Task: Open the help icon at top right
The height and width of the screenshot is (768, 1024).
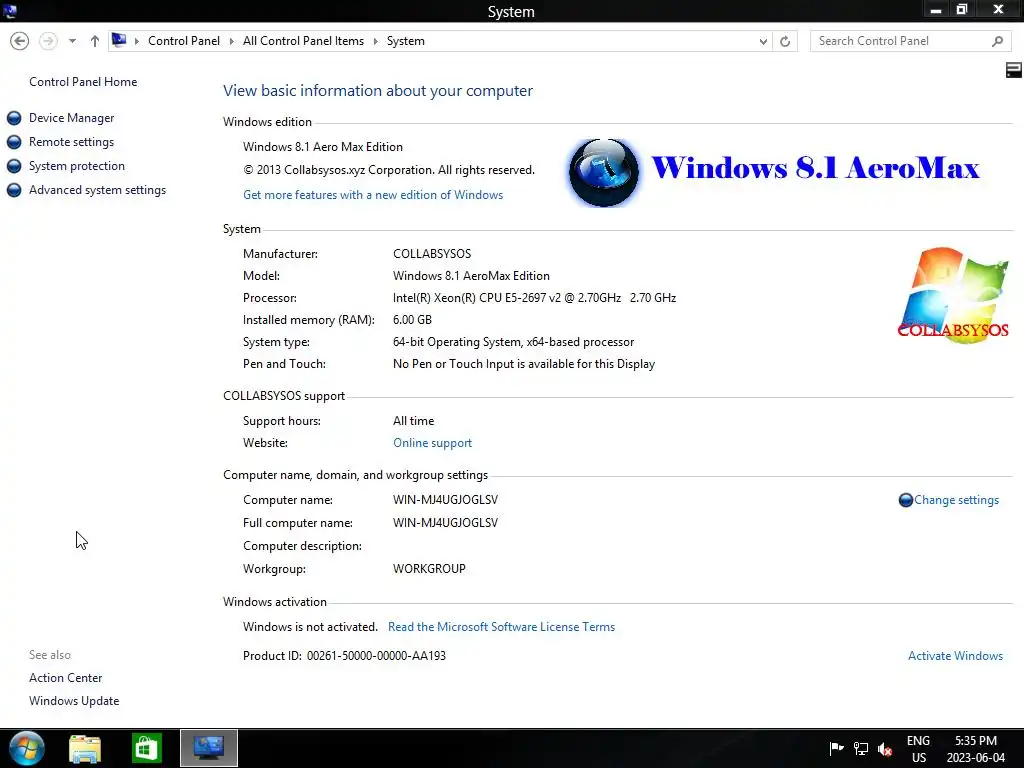Action: [1014, 70]
